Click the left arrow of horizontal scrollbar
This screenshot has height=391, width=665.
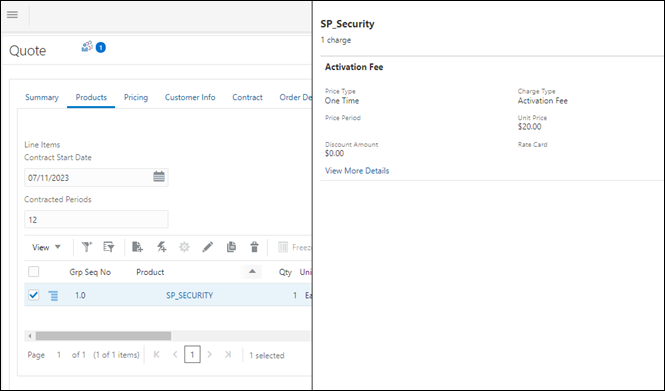pyautogui.click(x=30, y=336)
